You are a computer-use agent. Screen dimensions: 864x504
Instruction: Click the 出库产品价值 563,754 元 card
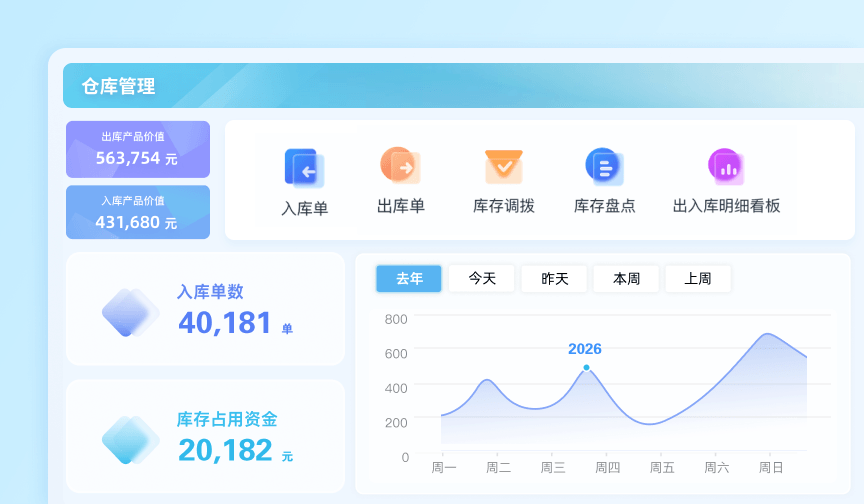tap(138, 149)
